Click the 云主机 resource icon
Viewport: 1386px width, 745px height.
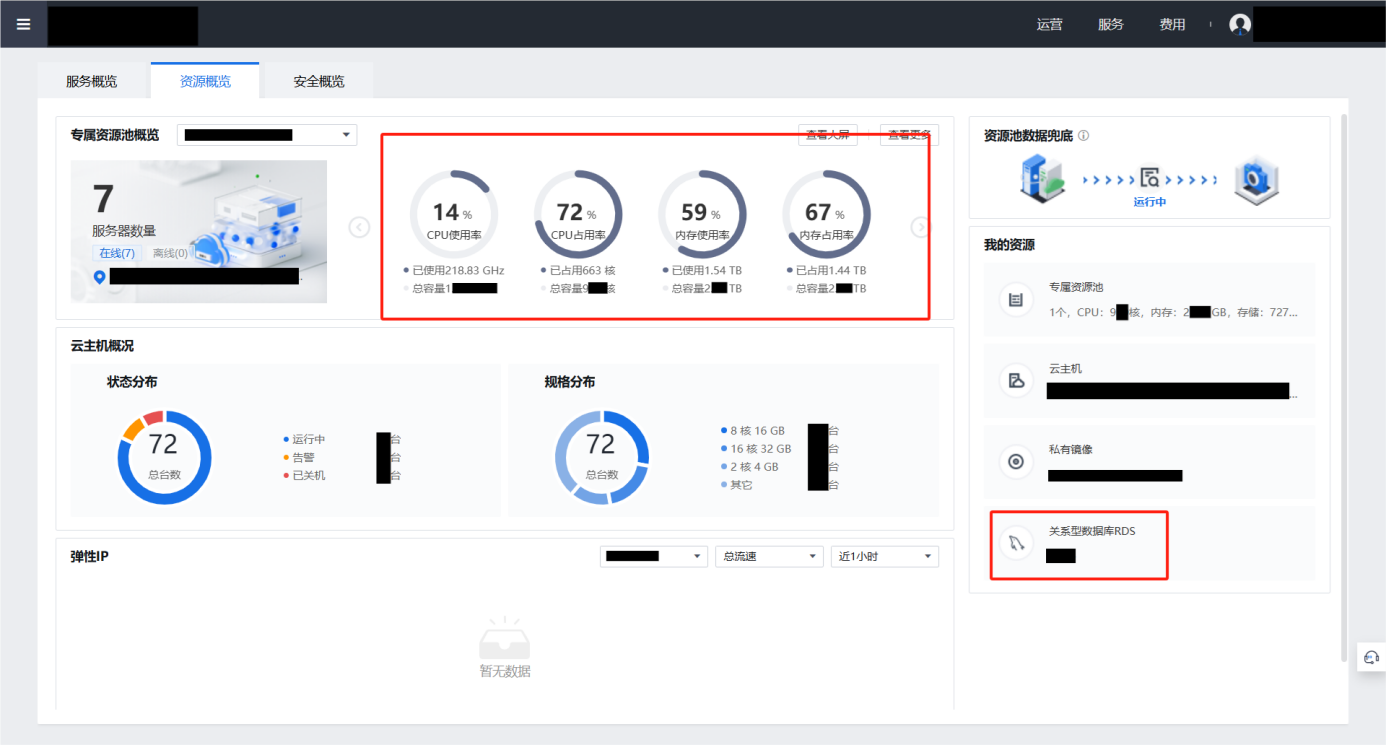point(1016,380)
